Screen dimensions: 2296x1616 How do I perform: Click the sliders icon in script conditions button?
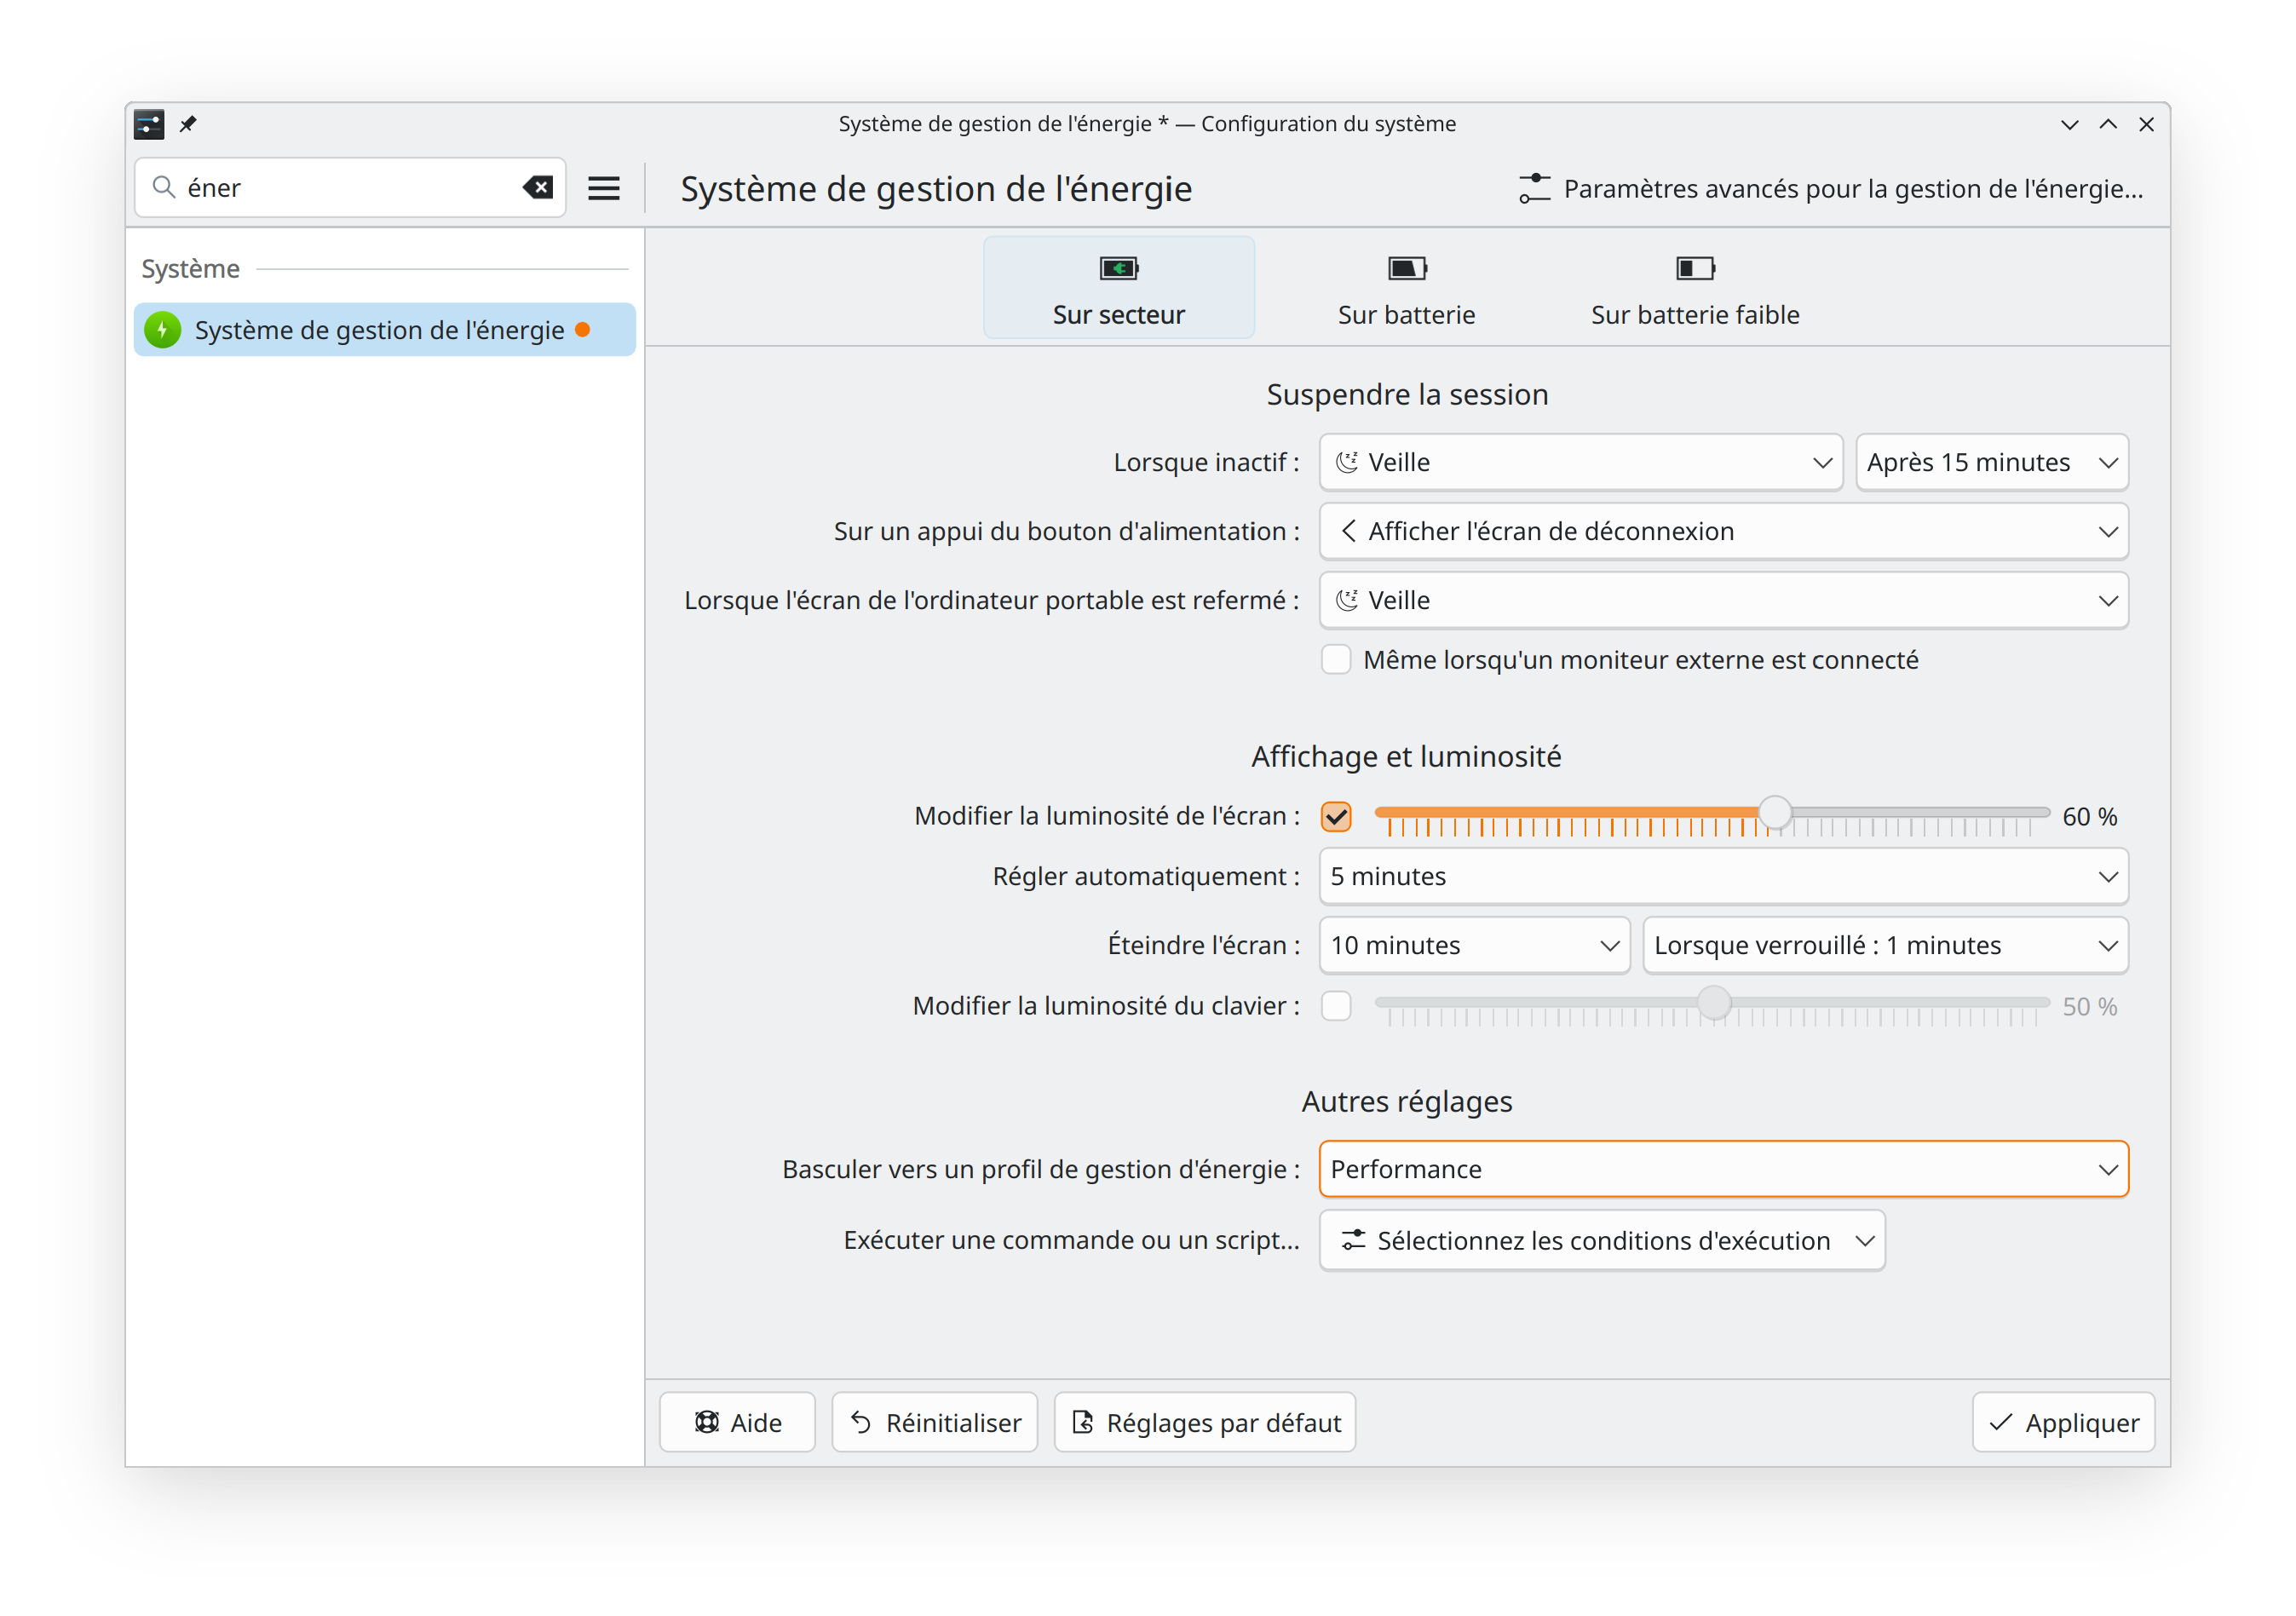click(x=1353, y=1240)
